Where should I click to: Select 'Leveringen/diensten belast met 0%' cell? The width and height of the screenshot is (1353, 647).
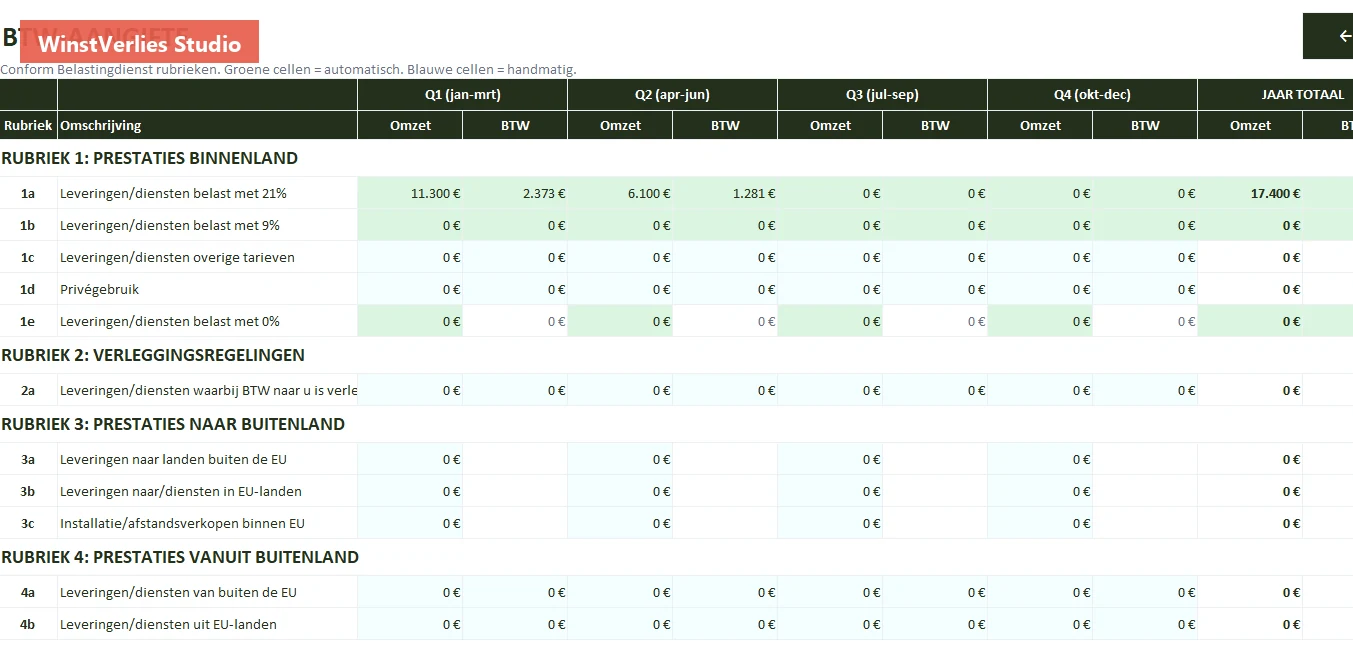(x=207, y=321)
